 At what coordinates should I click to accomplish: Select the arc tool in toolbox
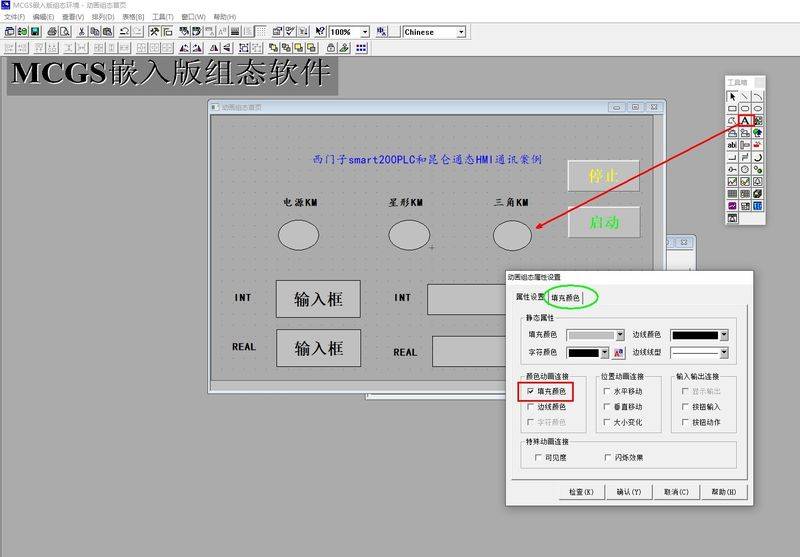(758, 96)
